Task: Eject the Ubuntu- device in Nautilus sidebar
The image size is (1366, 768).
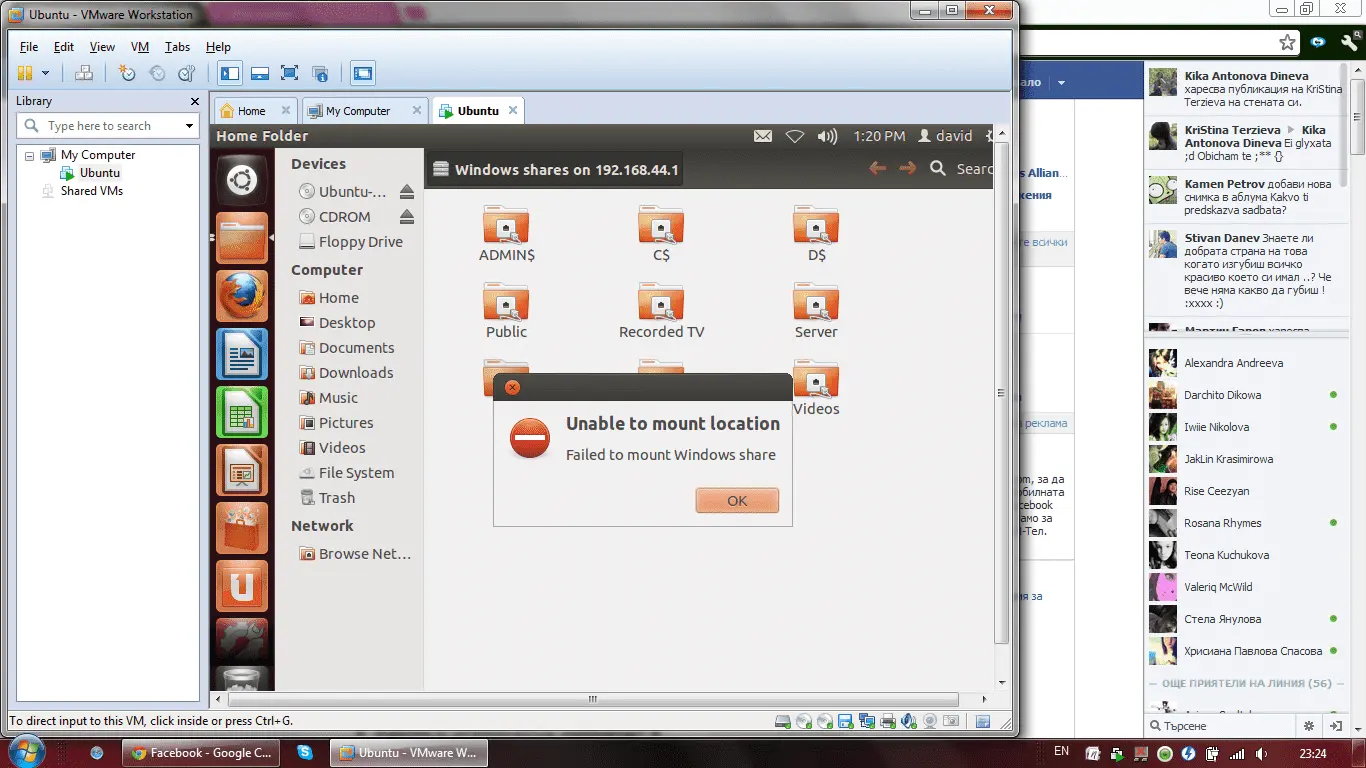Action: pyautogui.click(x=407, y=192)
